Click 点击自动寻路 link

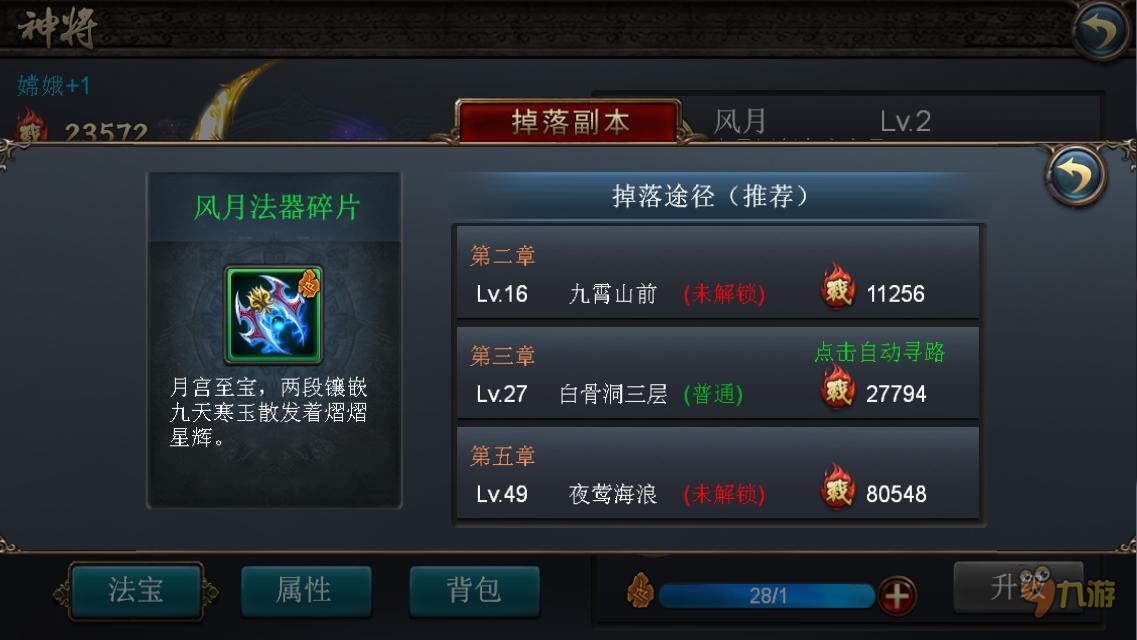(x=879, y=352)
